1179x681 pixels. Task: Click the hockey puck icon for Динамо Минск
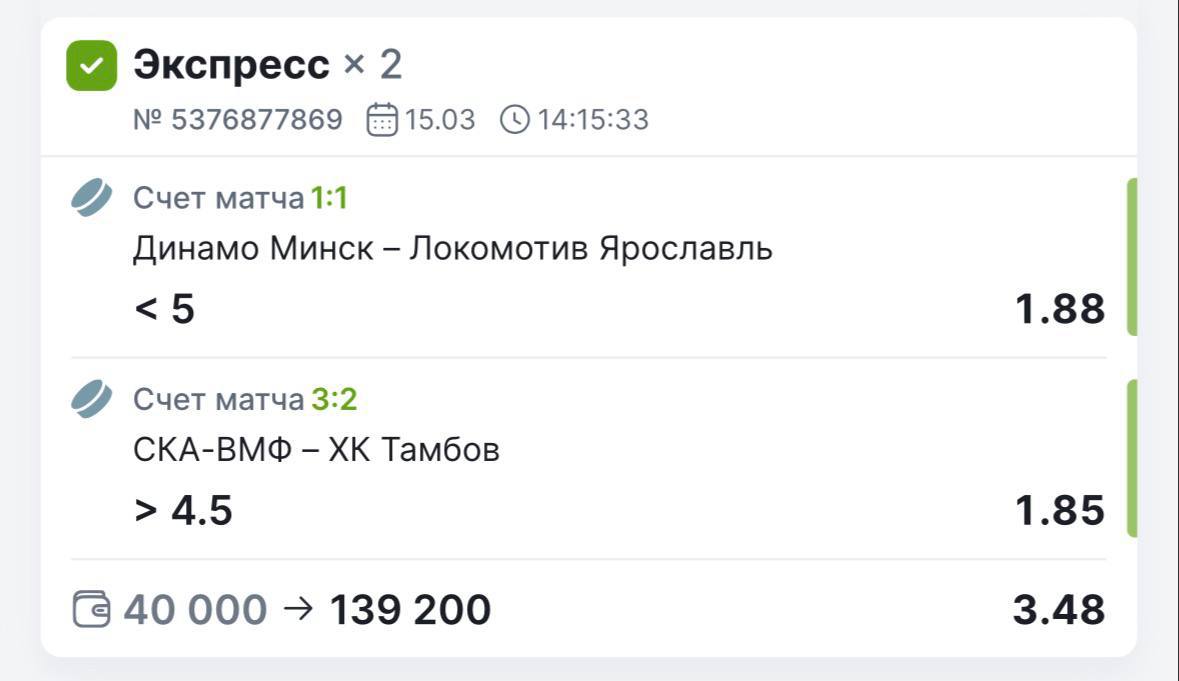pos(92,198)
